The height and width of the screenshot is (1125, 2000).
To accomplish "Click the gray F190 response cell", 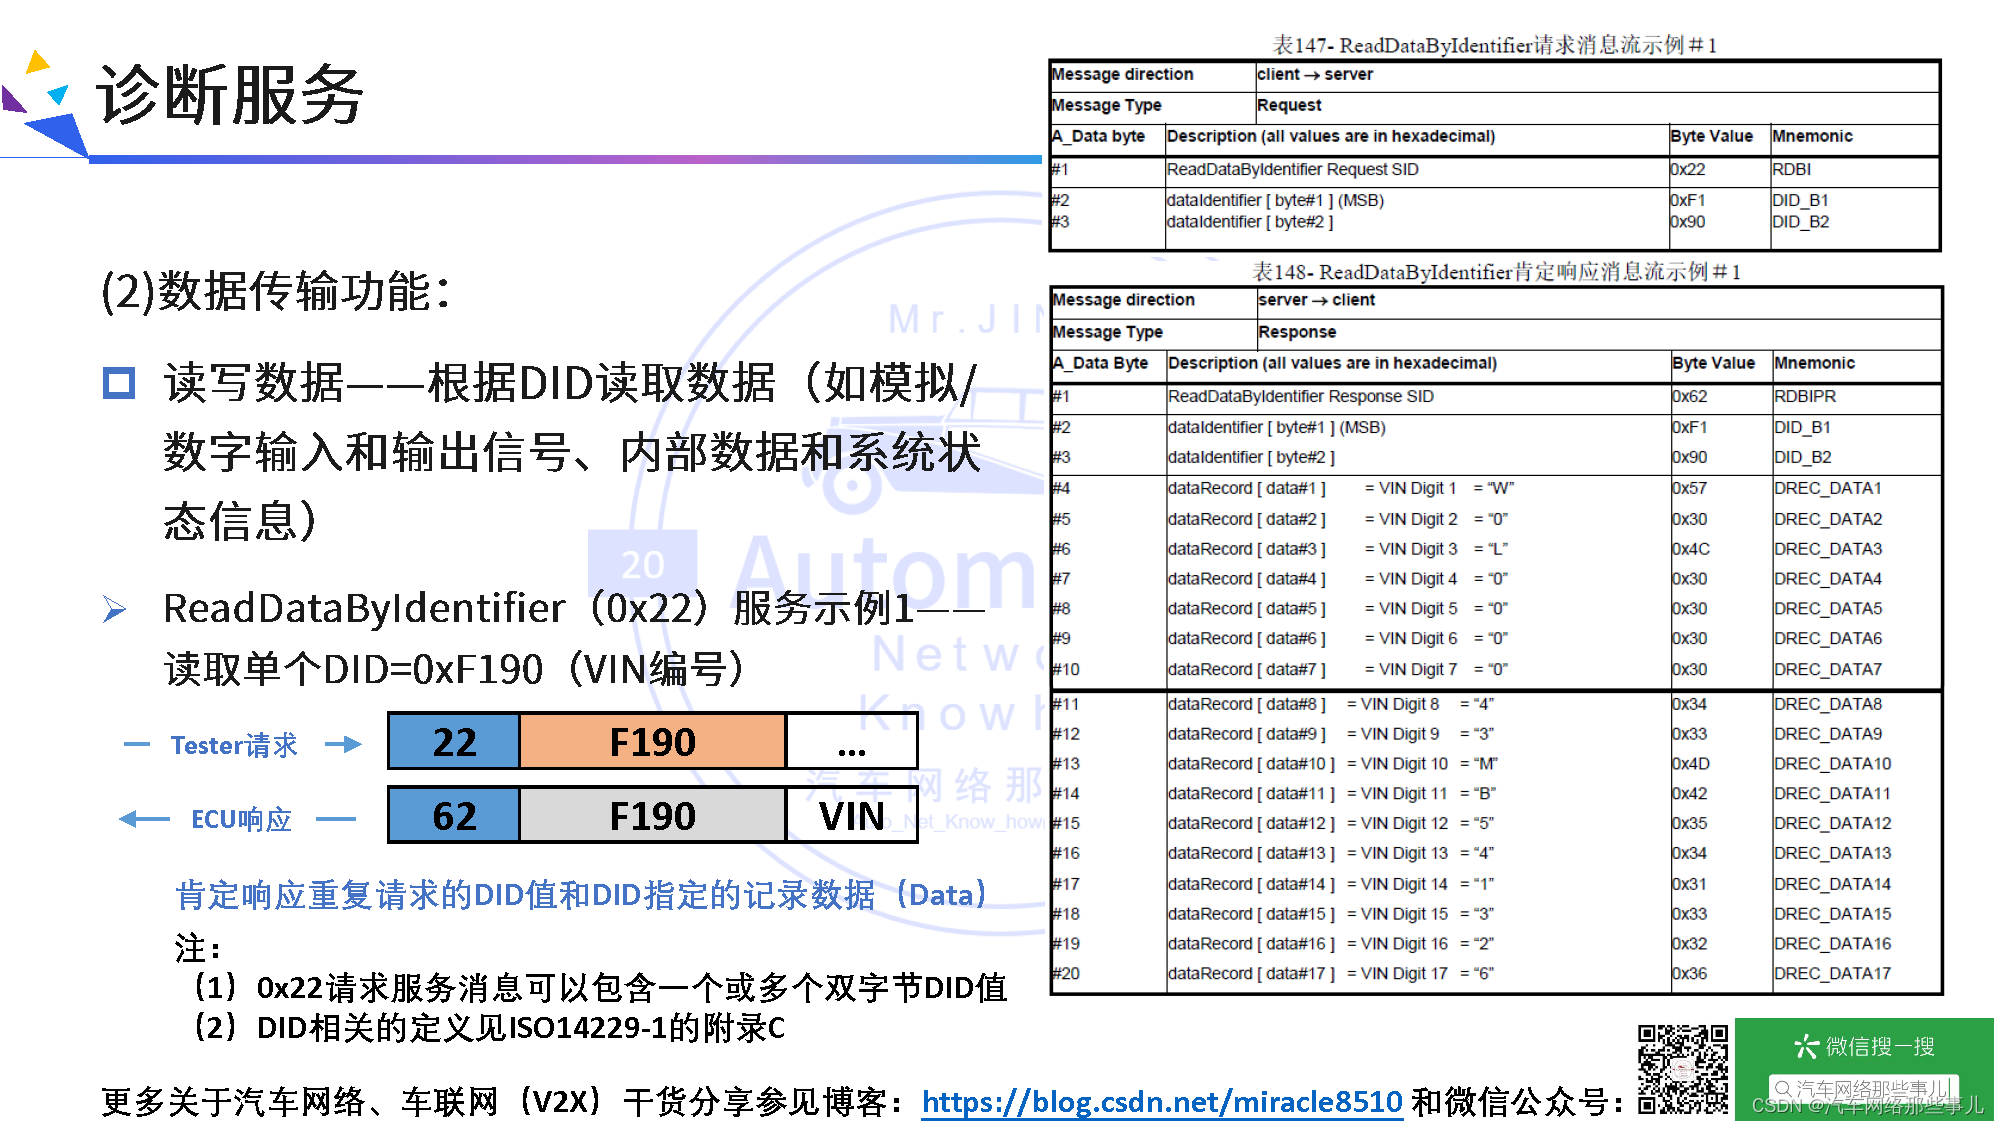I will pyautogui.click(x=652, y=816).
